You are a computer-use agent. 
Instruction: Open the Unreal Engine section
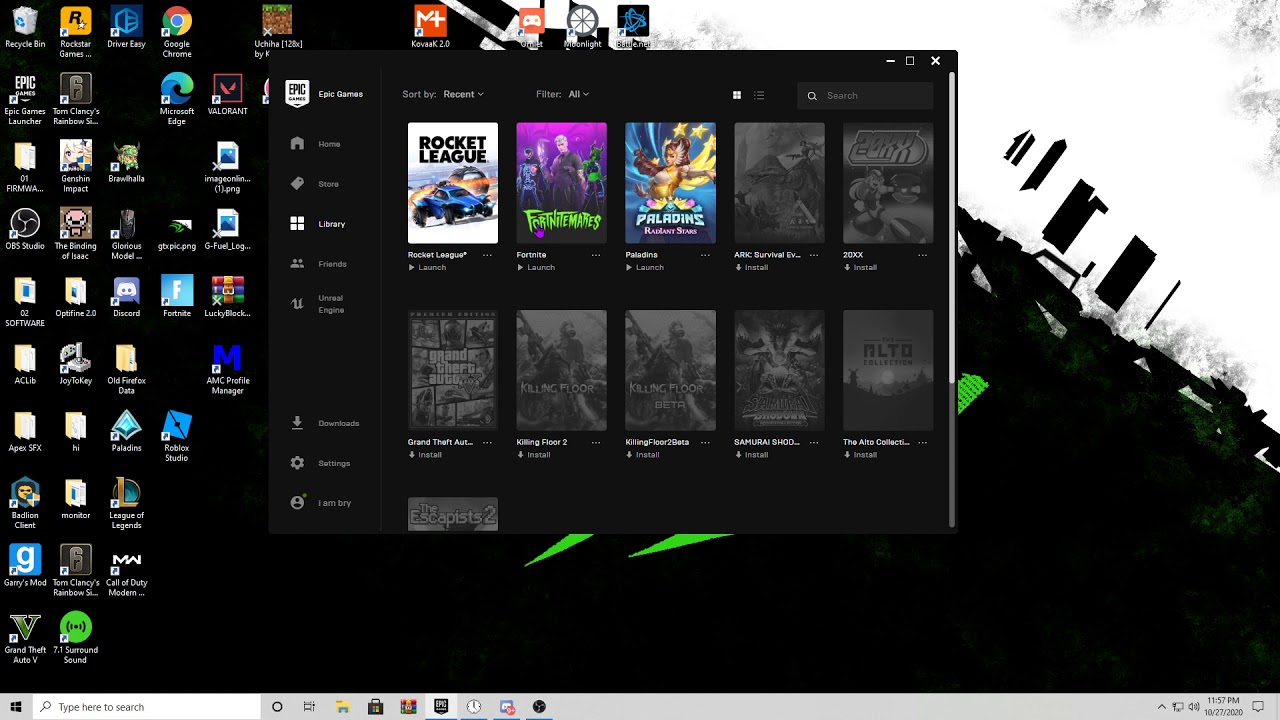[318, 304]
